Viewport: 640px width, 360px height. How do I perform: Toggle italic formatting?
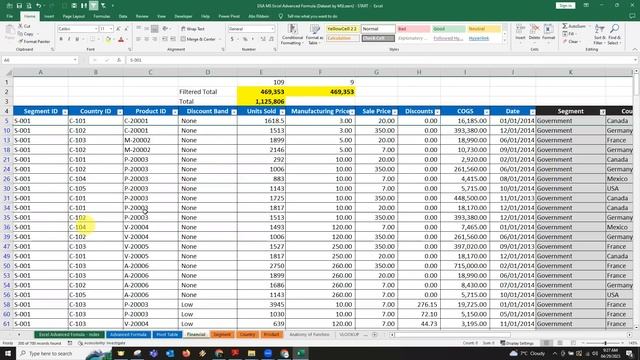(x=69, y=39)
